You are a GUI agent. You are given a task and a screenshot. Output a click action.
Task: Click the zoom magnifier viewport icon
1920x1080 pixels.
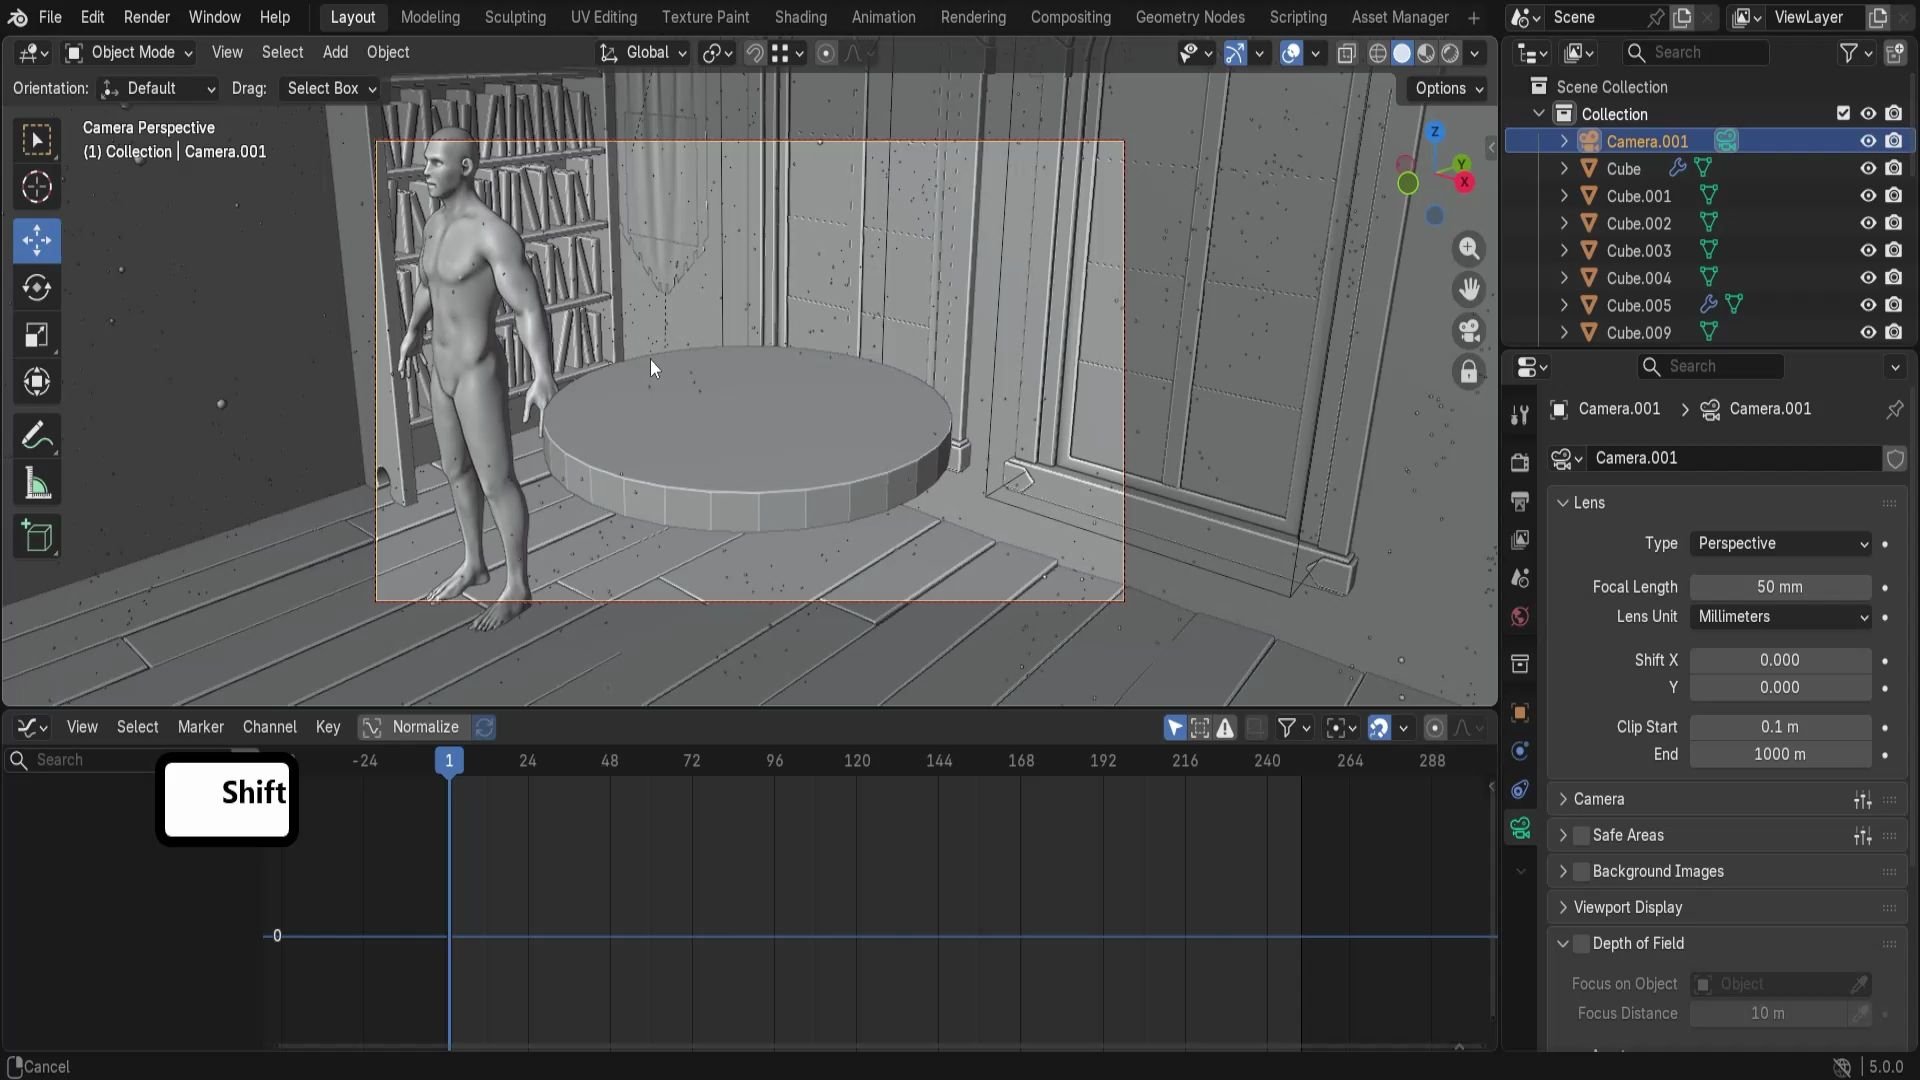[1468, 248]
